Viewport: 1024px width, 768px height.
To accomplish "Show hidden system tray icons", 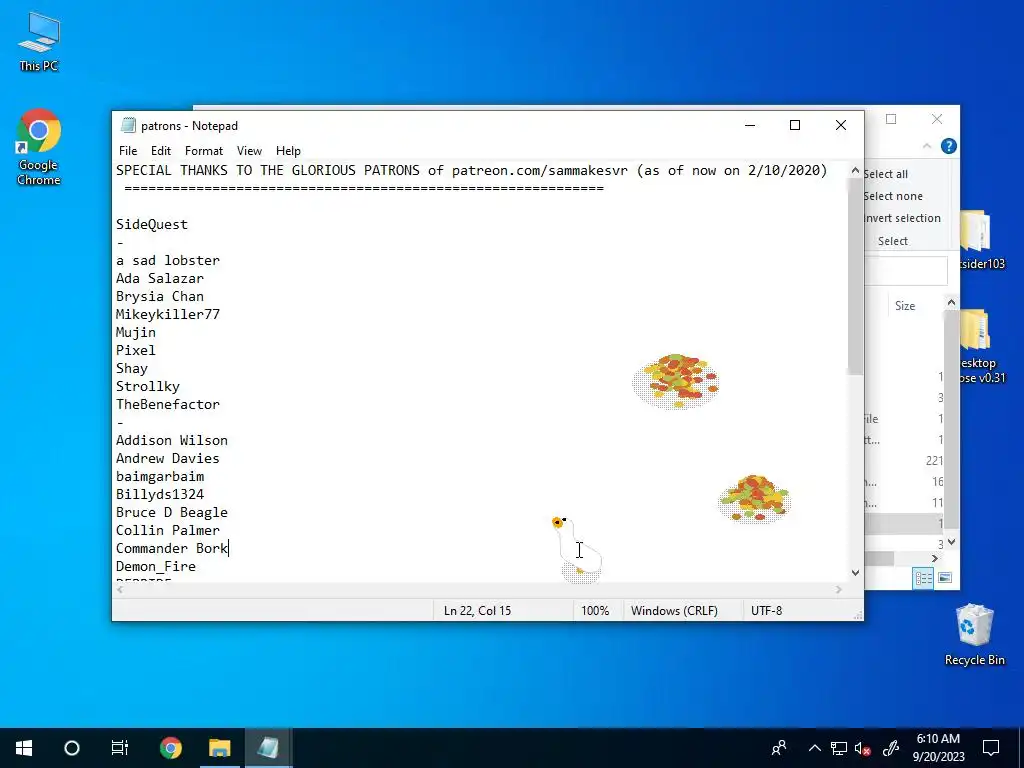I will 814,748.
